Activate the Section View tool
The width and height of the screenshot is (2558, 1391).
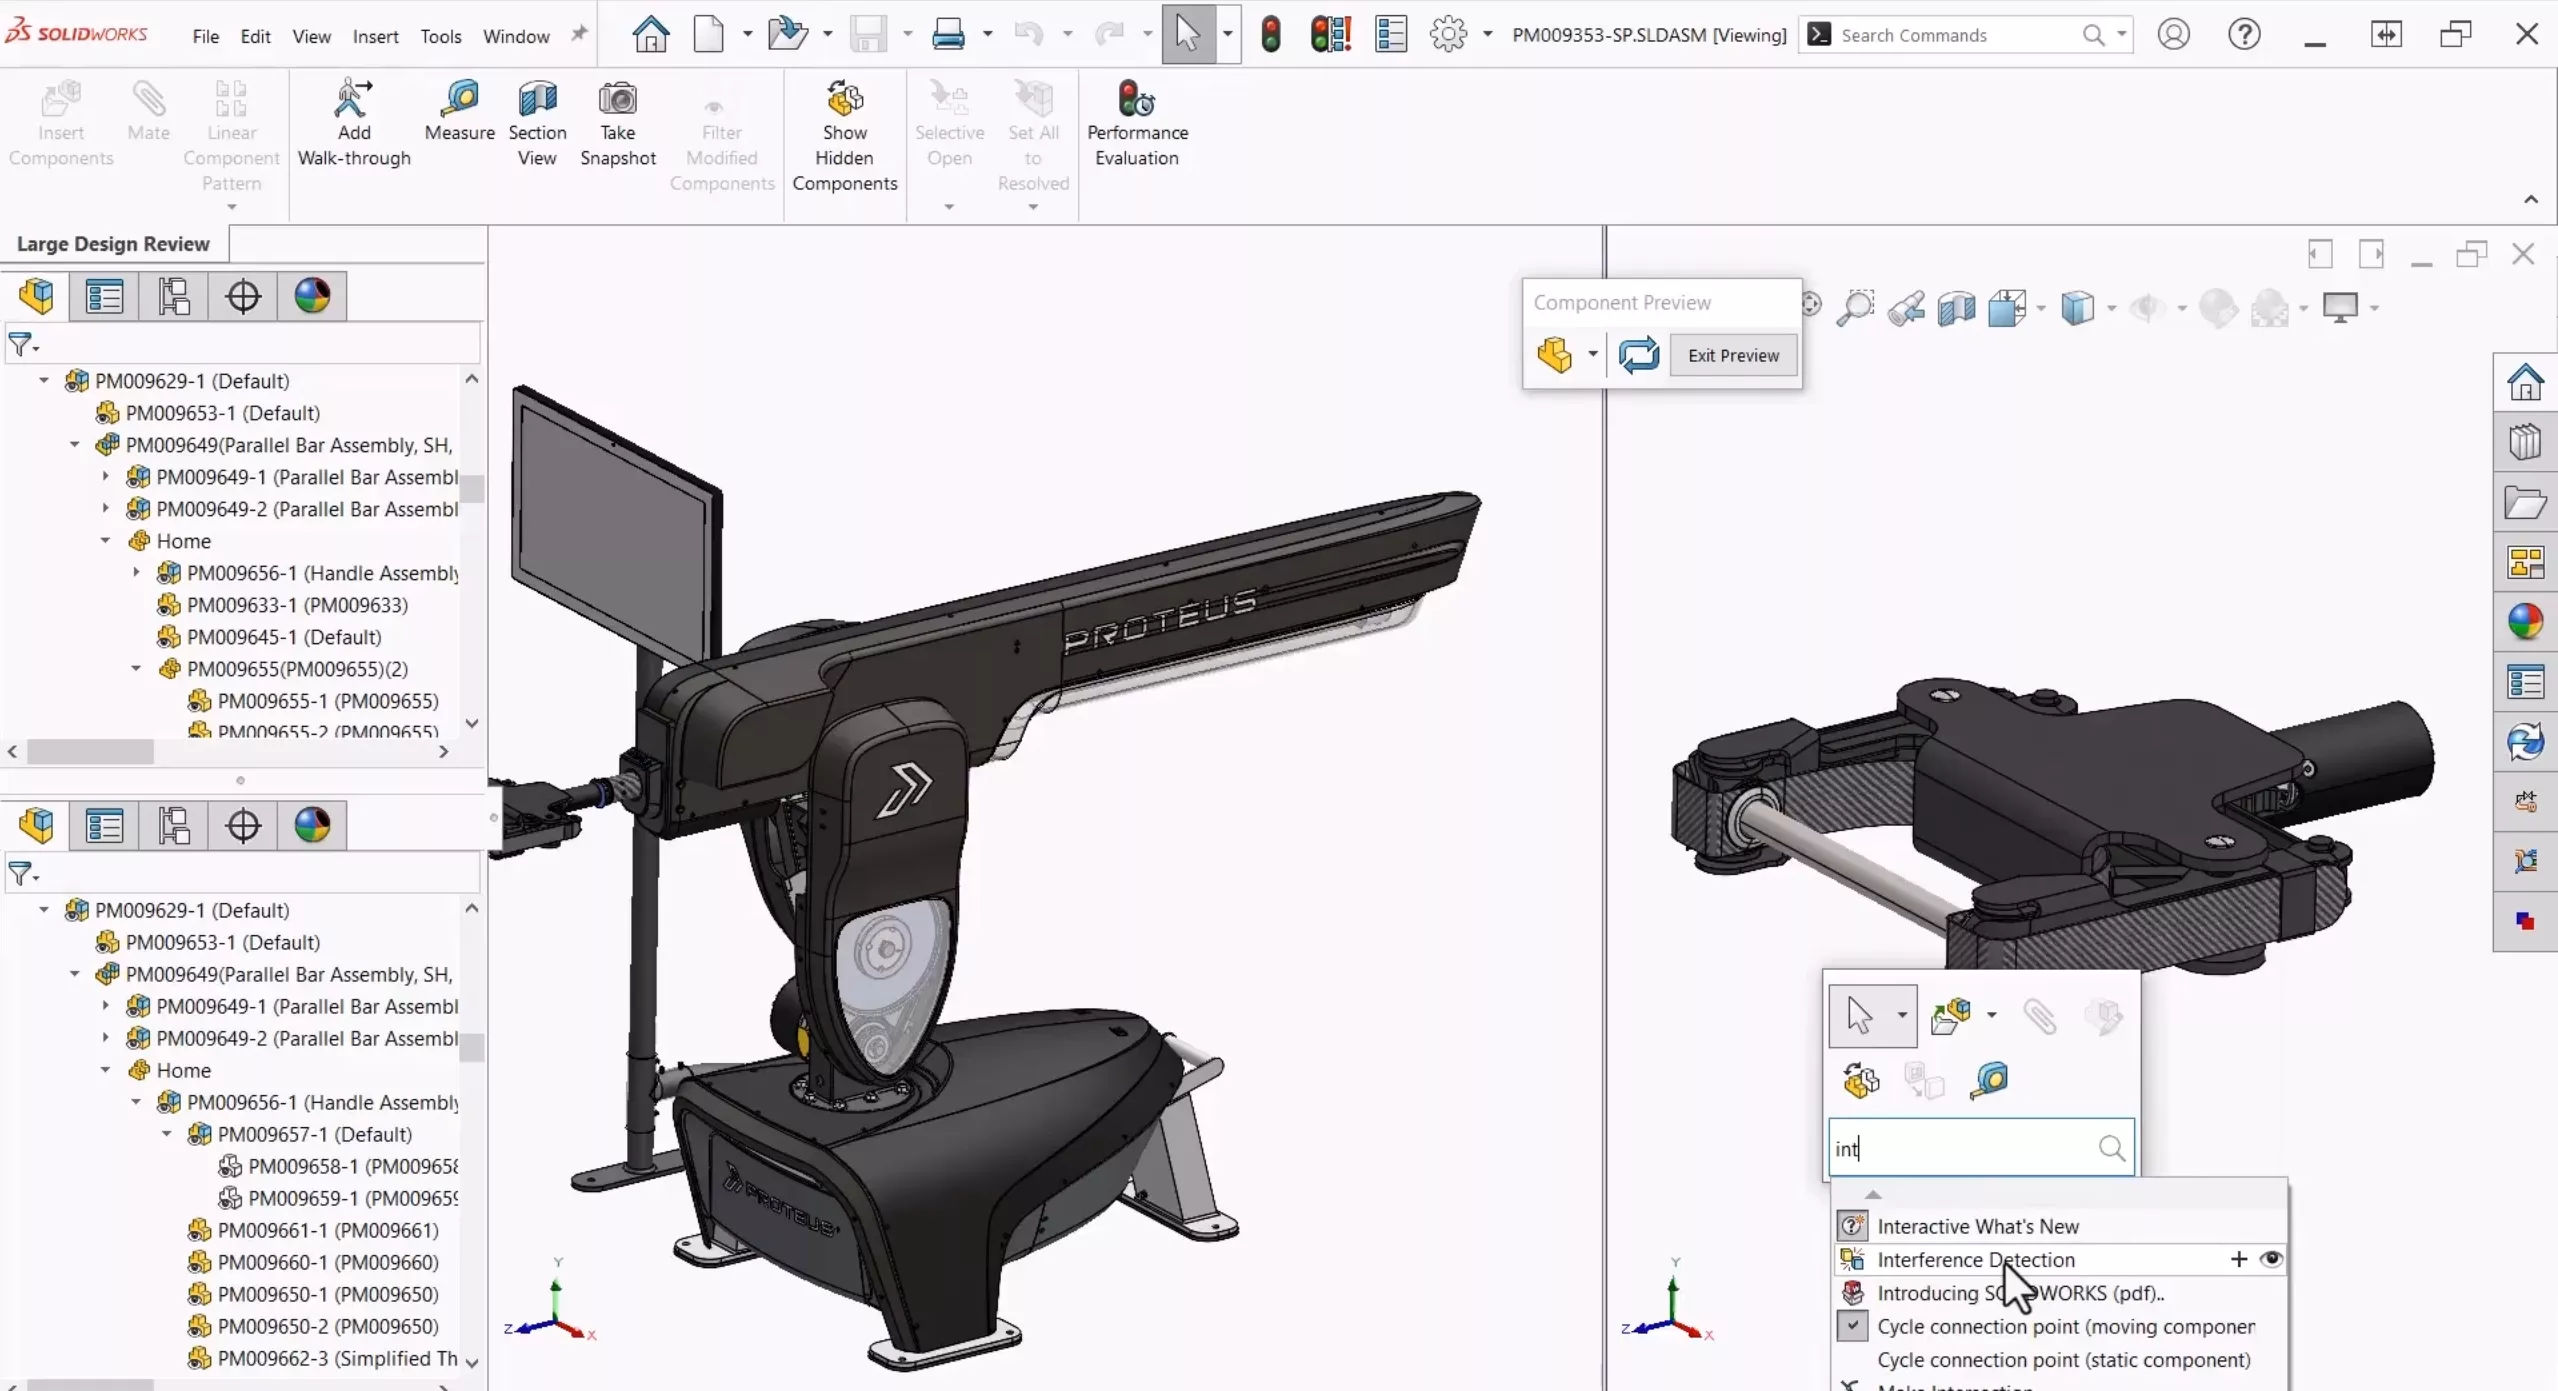pos(537,123)
